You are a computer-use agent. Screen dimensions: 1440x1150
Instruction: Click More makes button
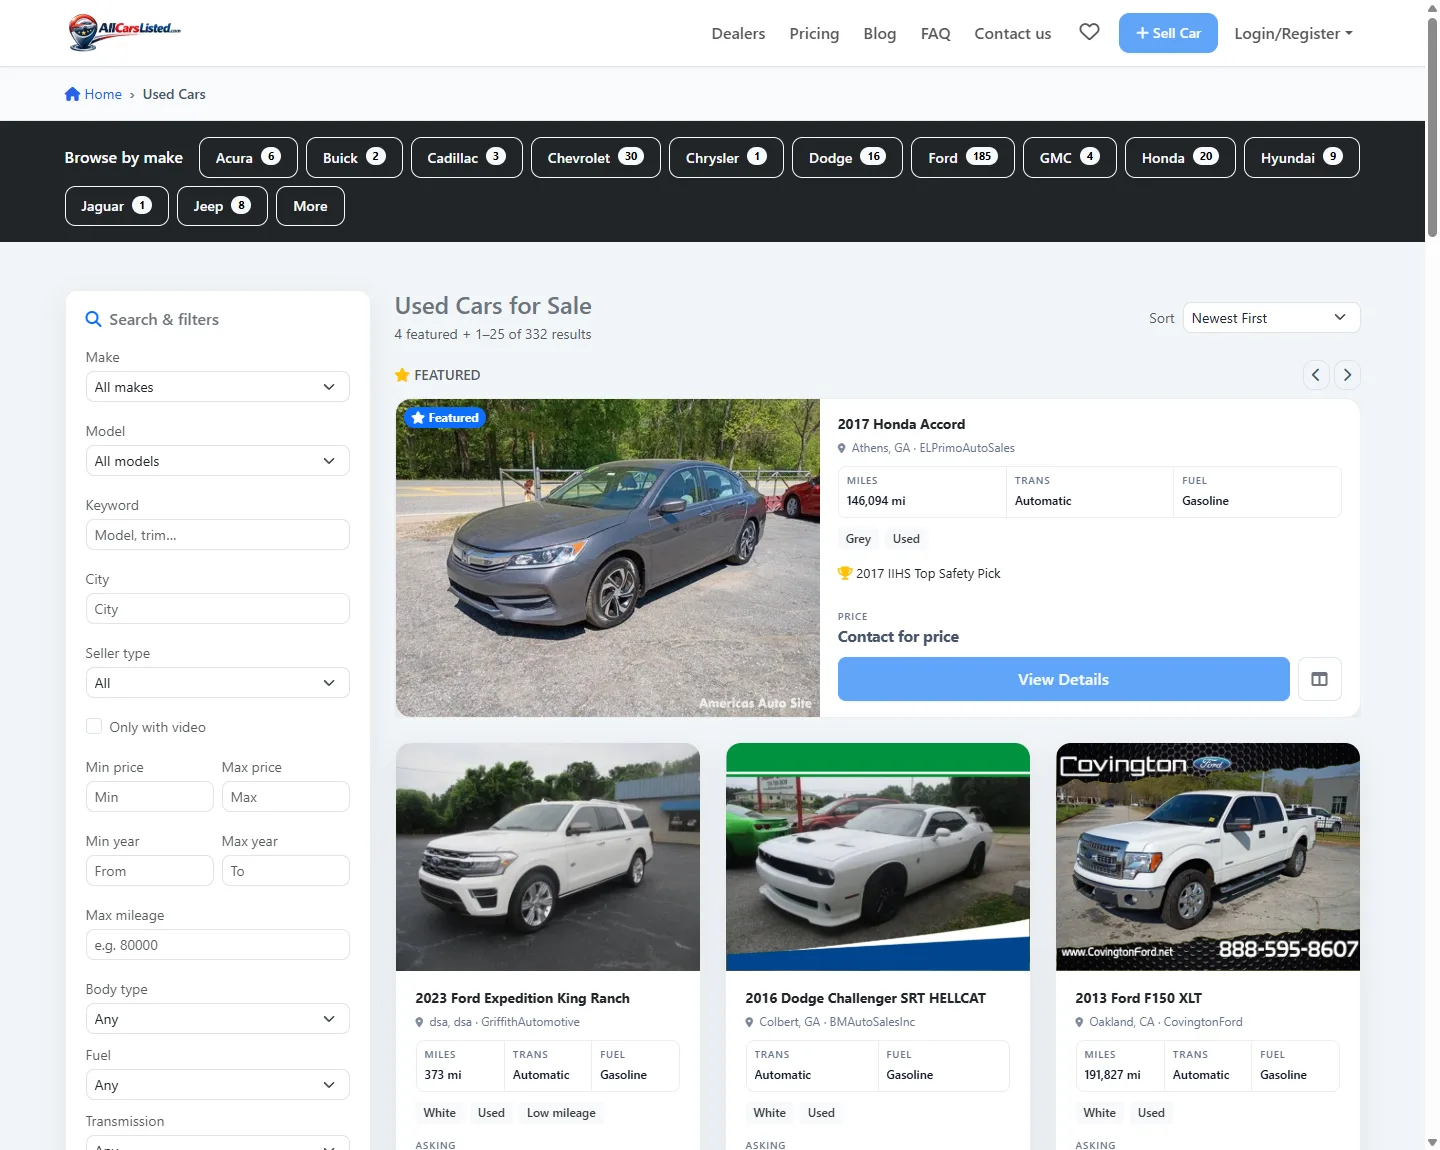tap(310, 206)
